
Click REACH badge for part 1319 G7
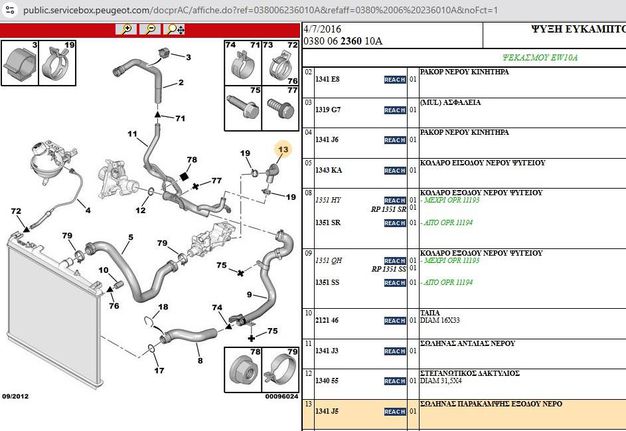[395, 110]
